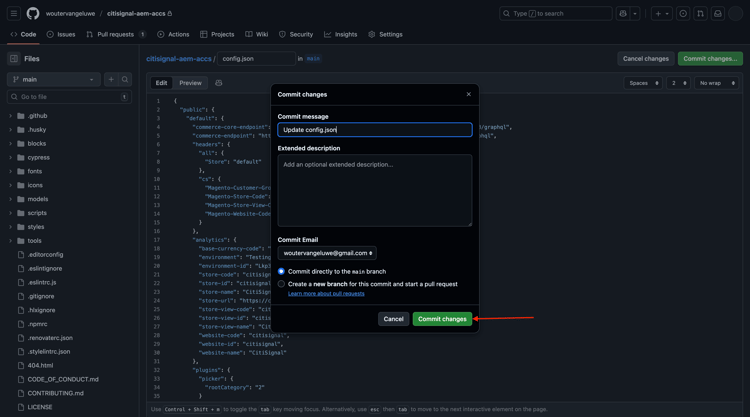Click the blocks folder icon
The width and height of the screenshot is (750, 417).
[21, 143]
